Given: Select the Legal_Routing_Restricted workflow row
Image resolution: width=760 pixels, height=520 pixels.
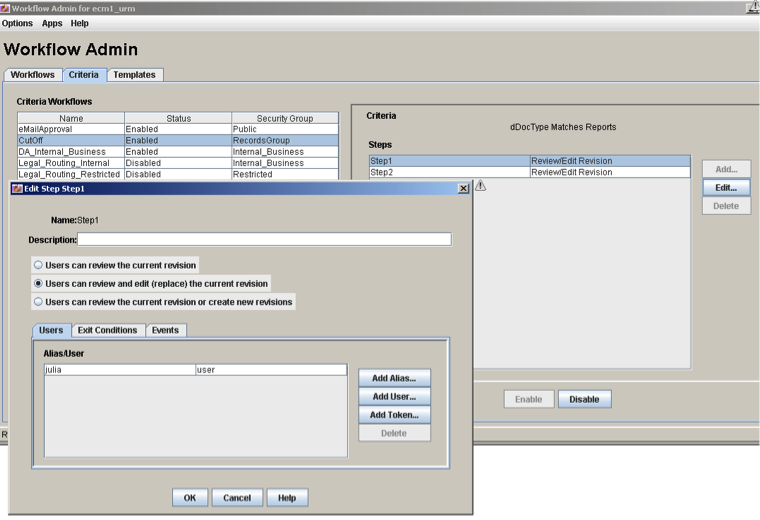Looking at the screenshot, I should click(x=178, y=174).
